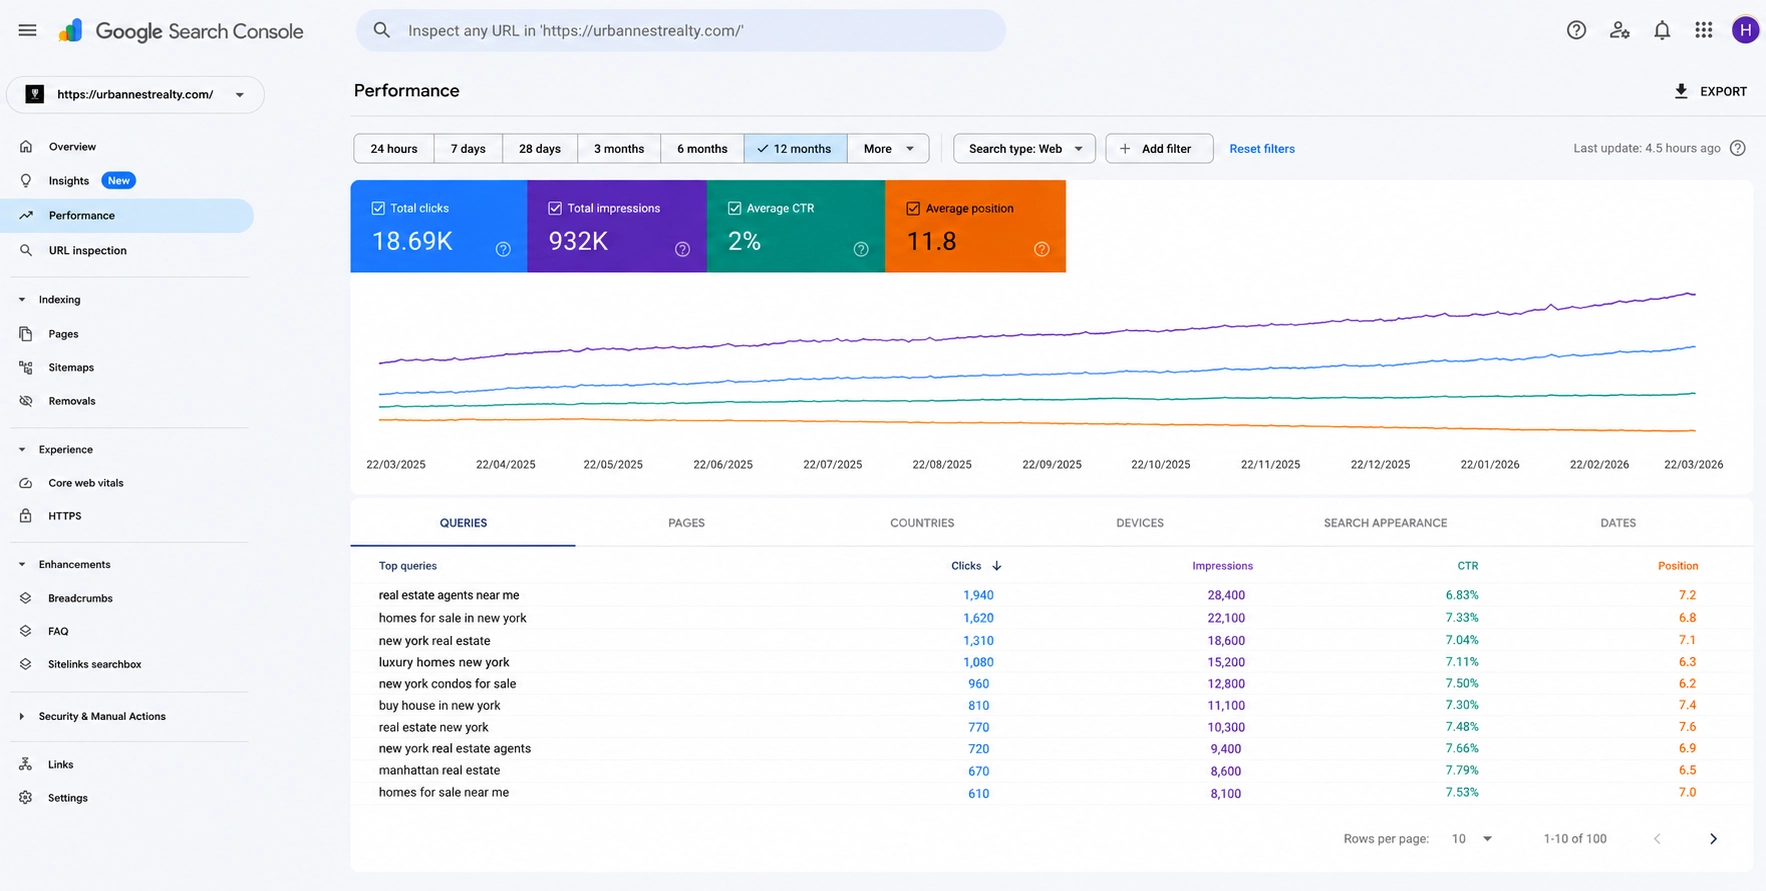The height and width of the screenshot is (891, 1766).
Task: Collapse the Experience section
Action: click(22, 449)
